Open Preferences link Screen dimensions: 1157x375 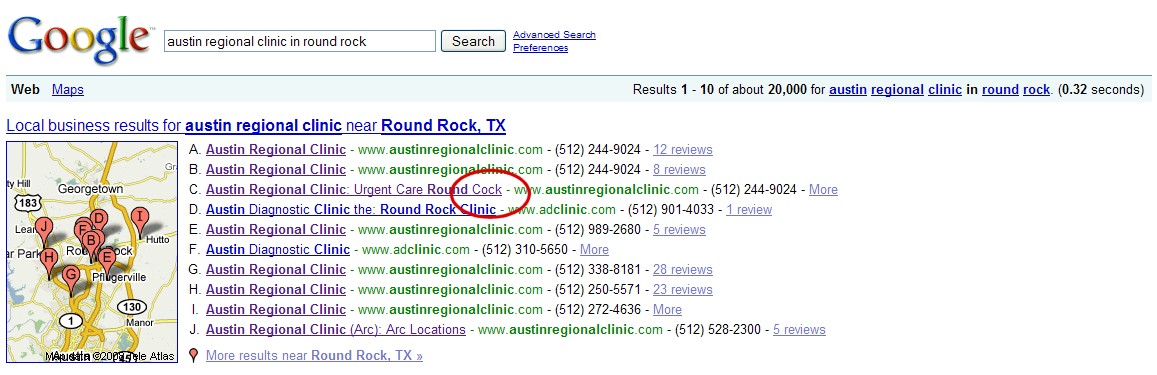point(540,48)
